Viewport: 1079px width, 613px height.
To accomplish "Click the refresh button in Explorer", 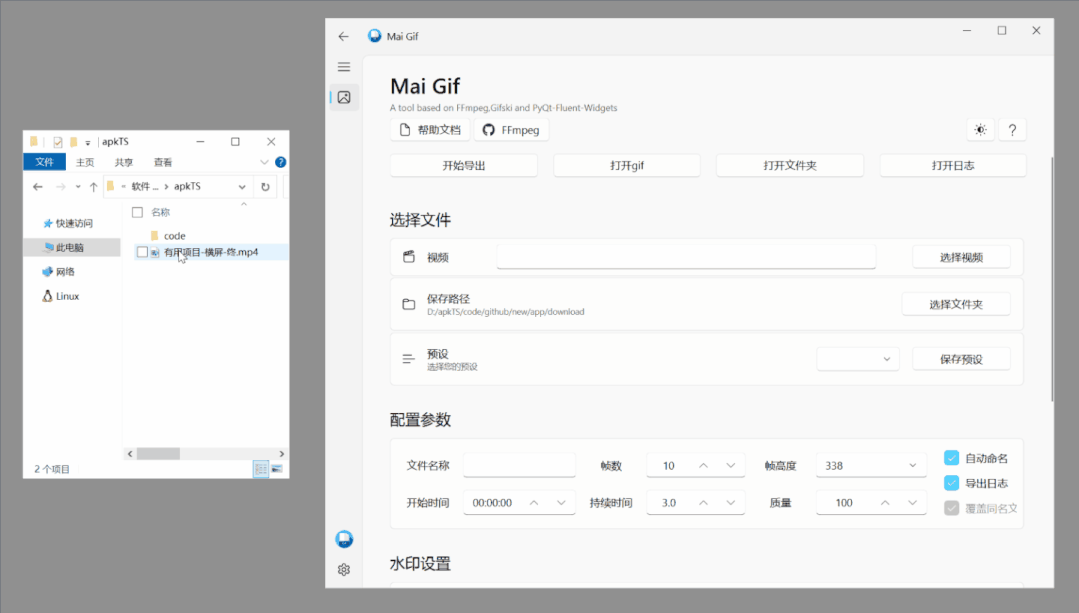I will tap(265, 186).
